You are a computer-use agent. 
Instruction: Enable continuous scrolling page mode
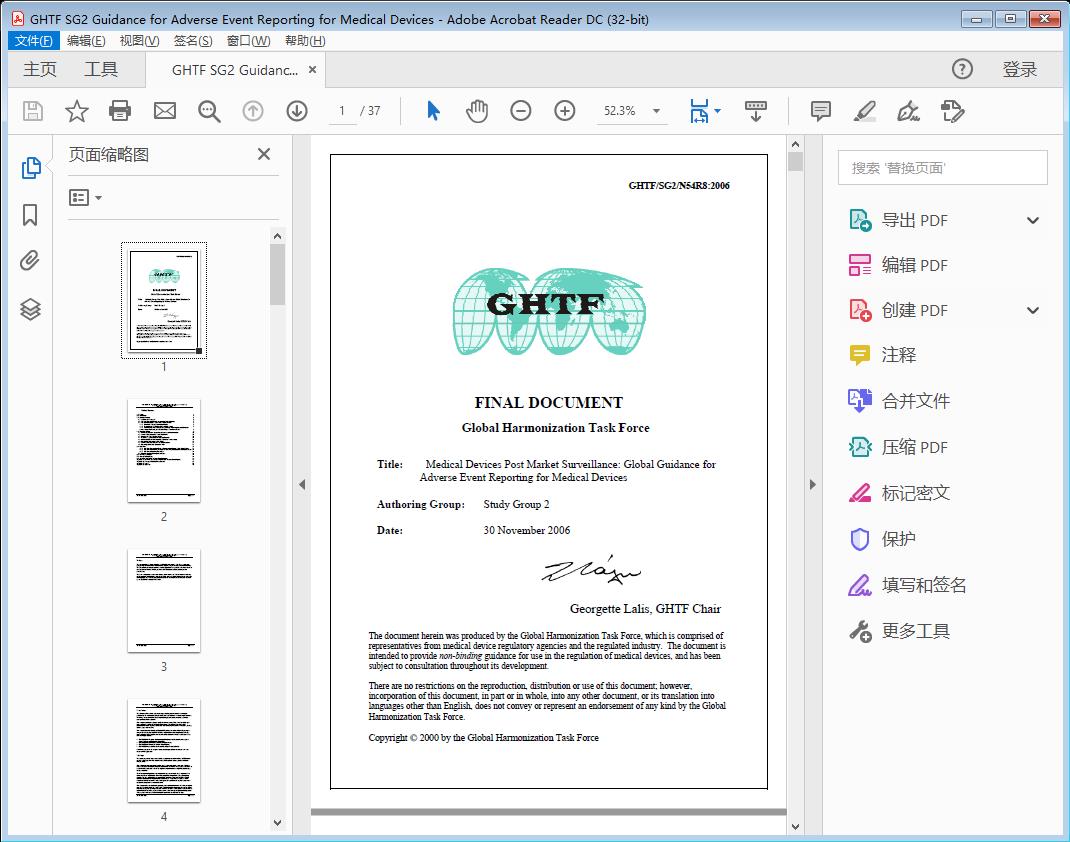(756, 111)
